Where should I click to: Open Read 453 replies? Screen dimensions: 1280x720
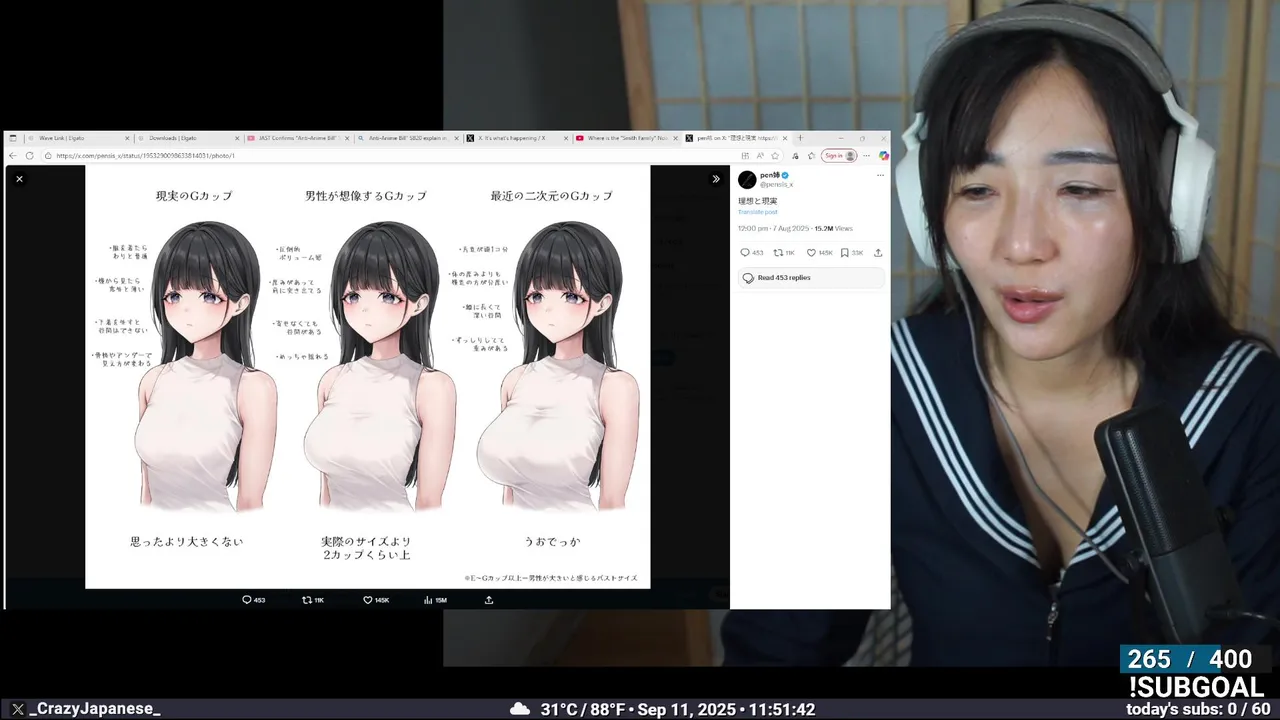click(811, 278)
